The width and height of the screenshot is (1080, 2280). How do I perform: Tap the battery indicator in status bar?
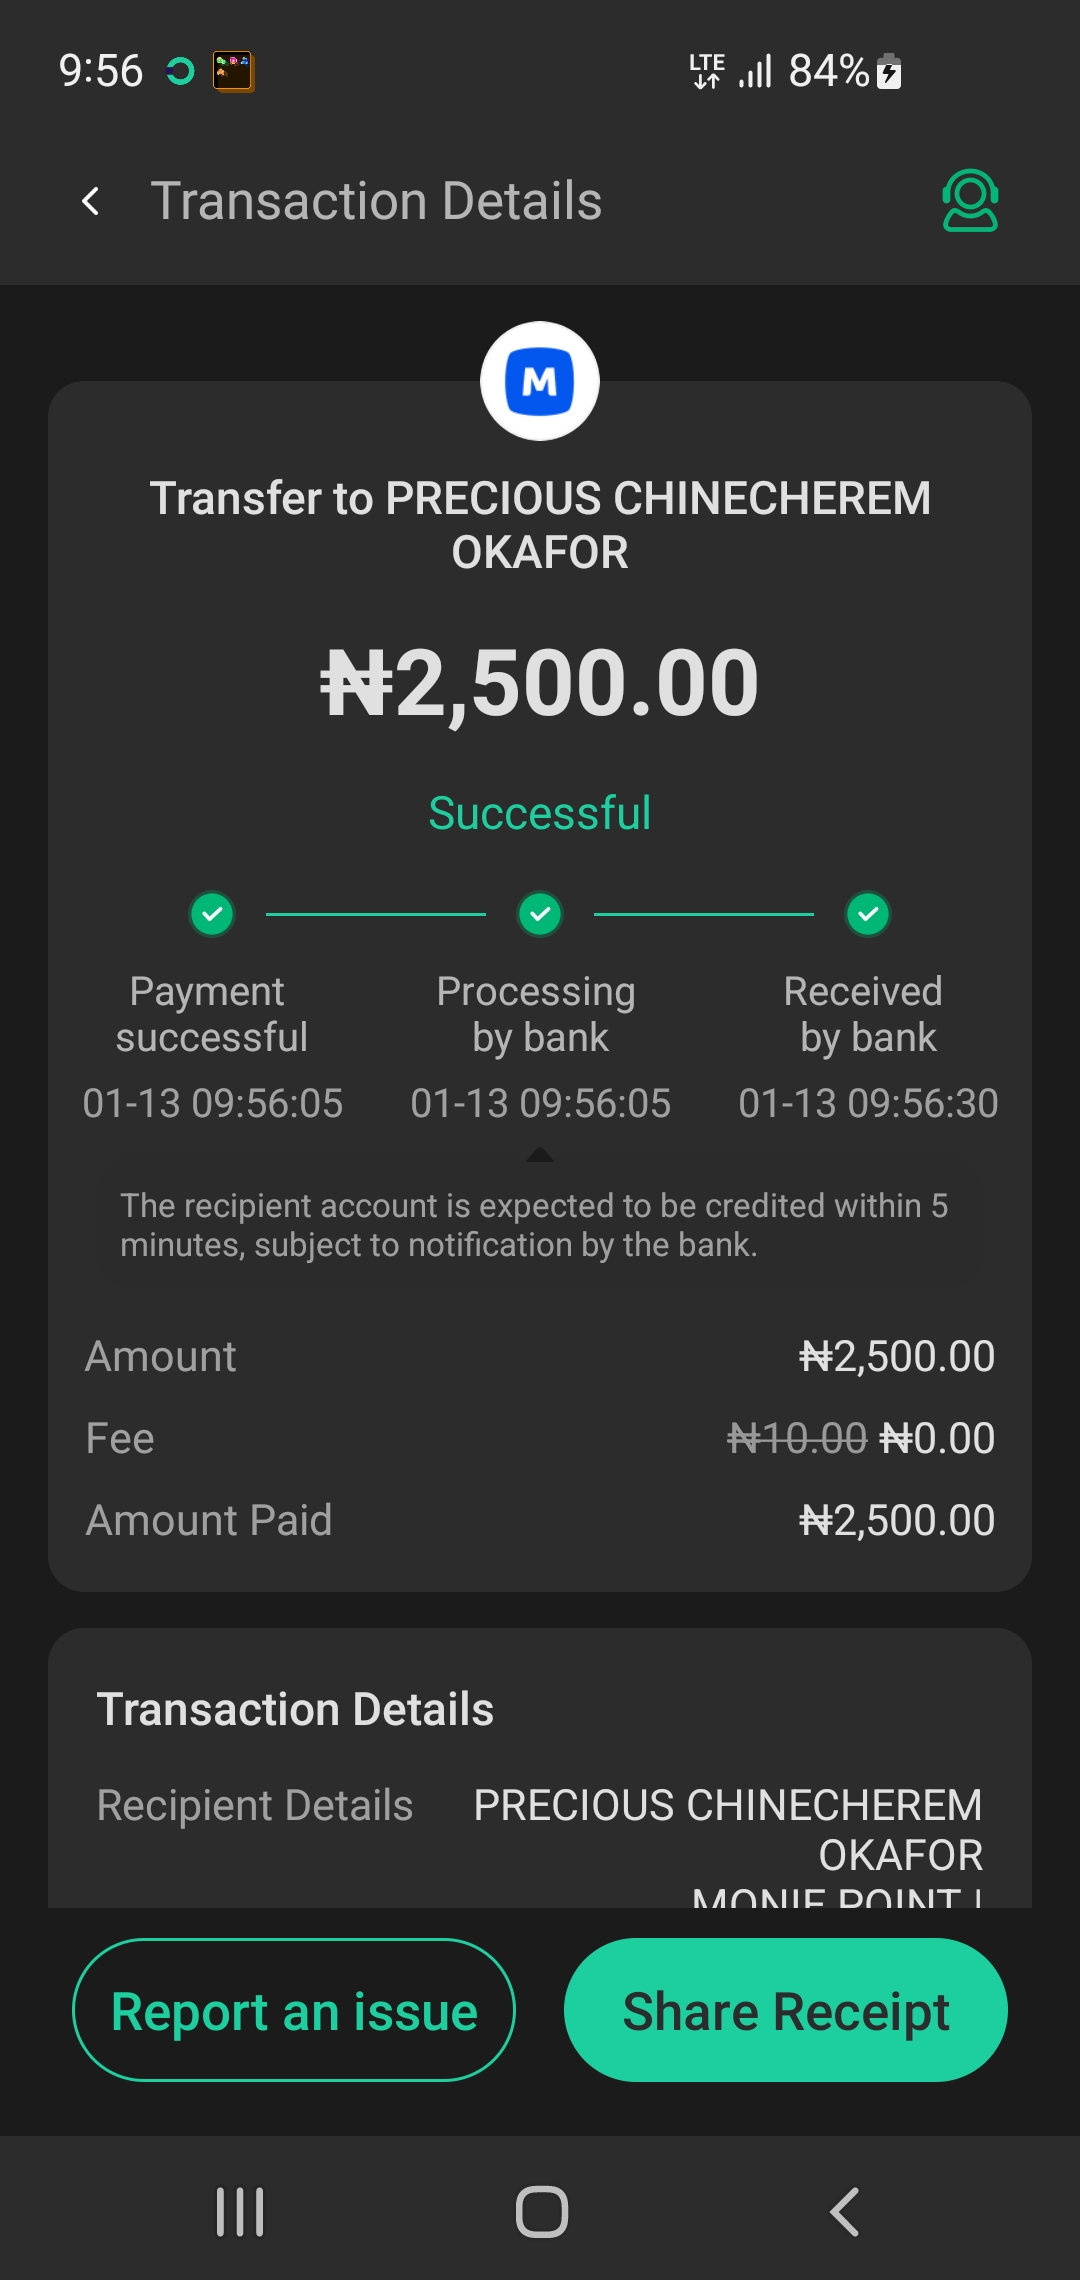889,72
